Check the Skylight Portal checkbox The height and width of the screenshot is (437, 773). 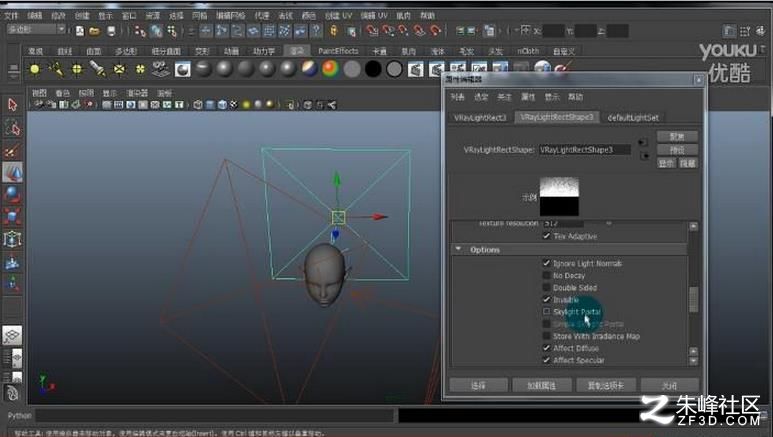546,311
